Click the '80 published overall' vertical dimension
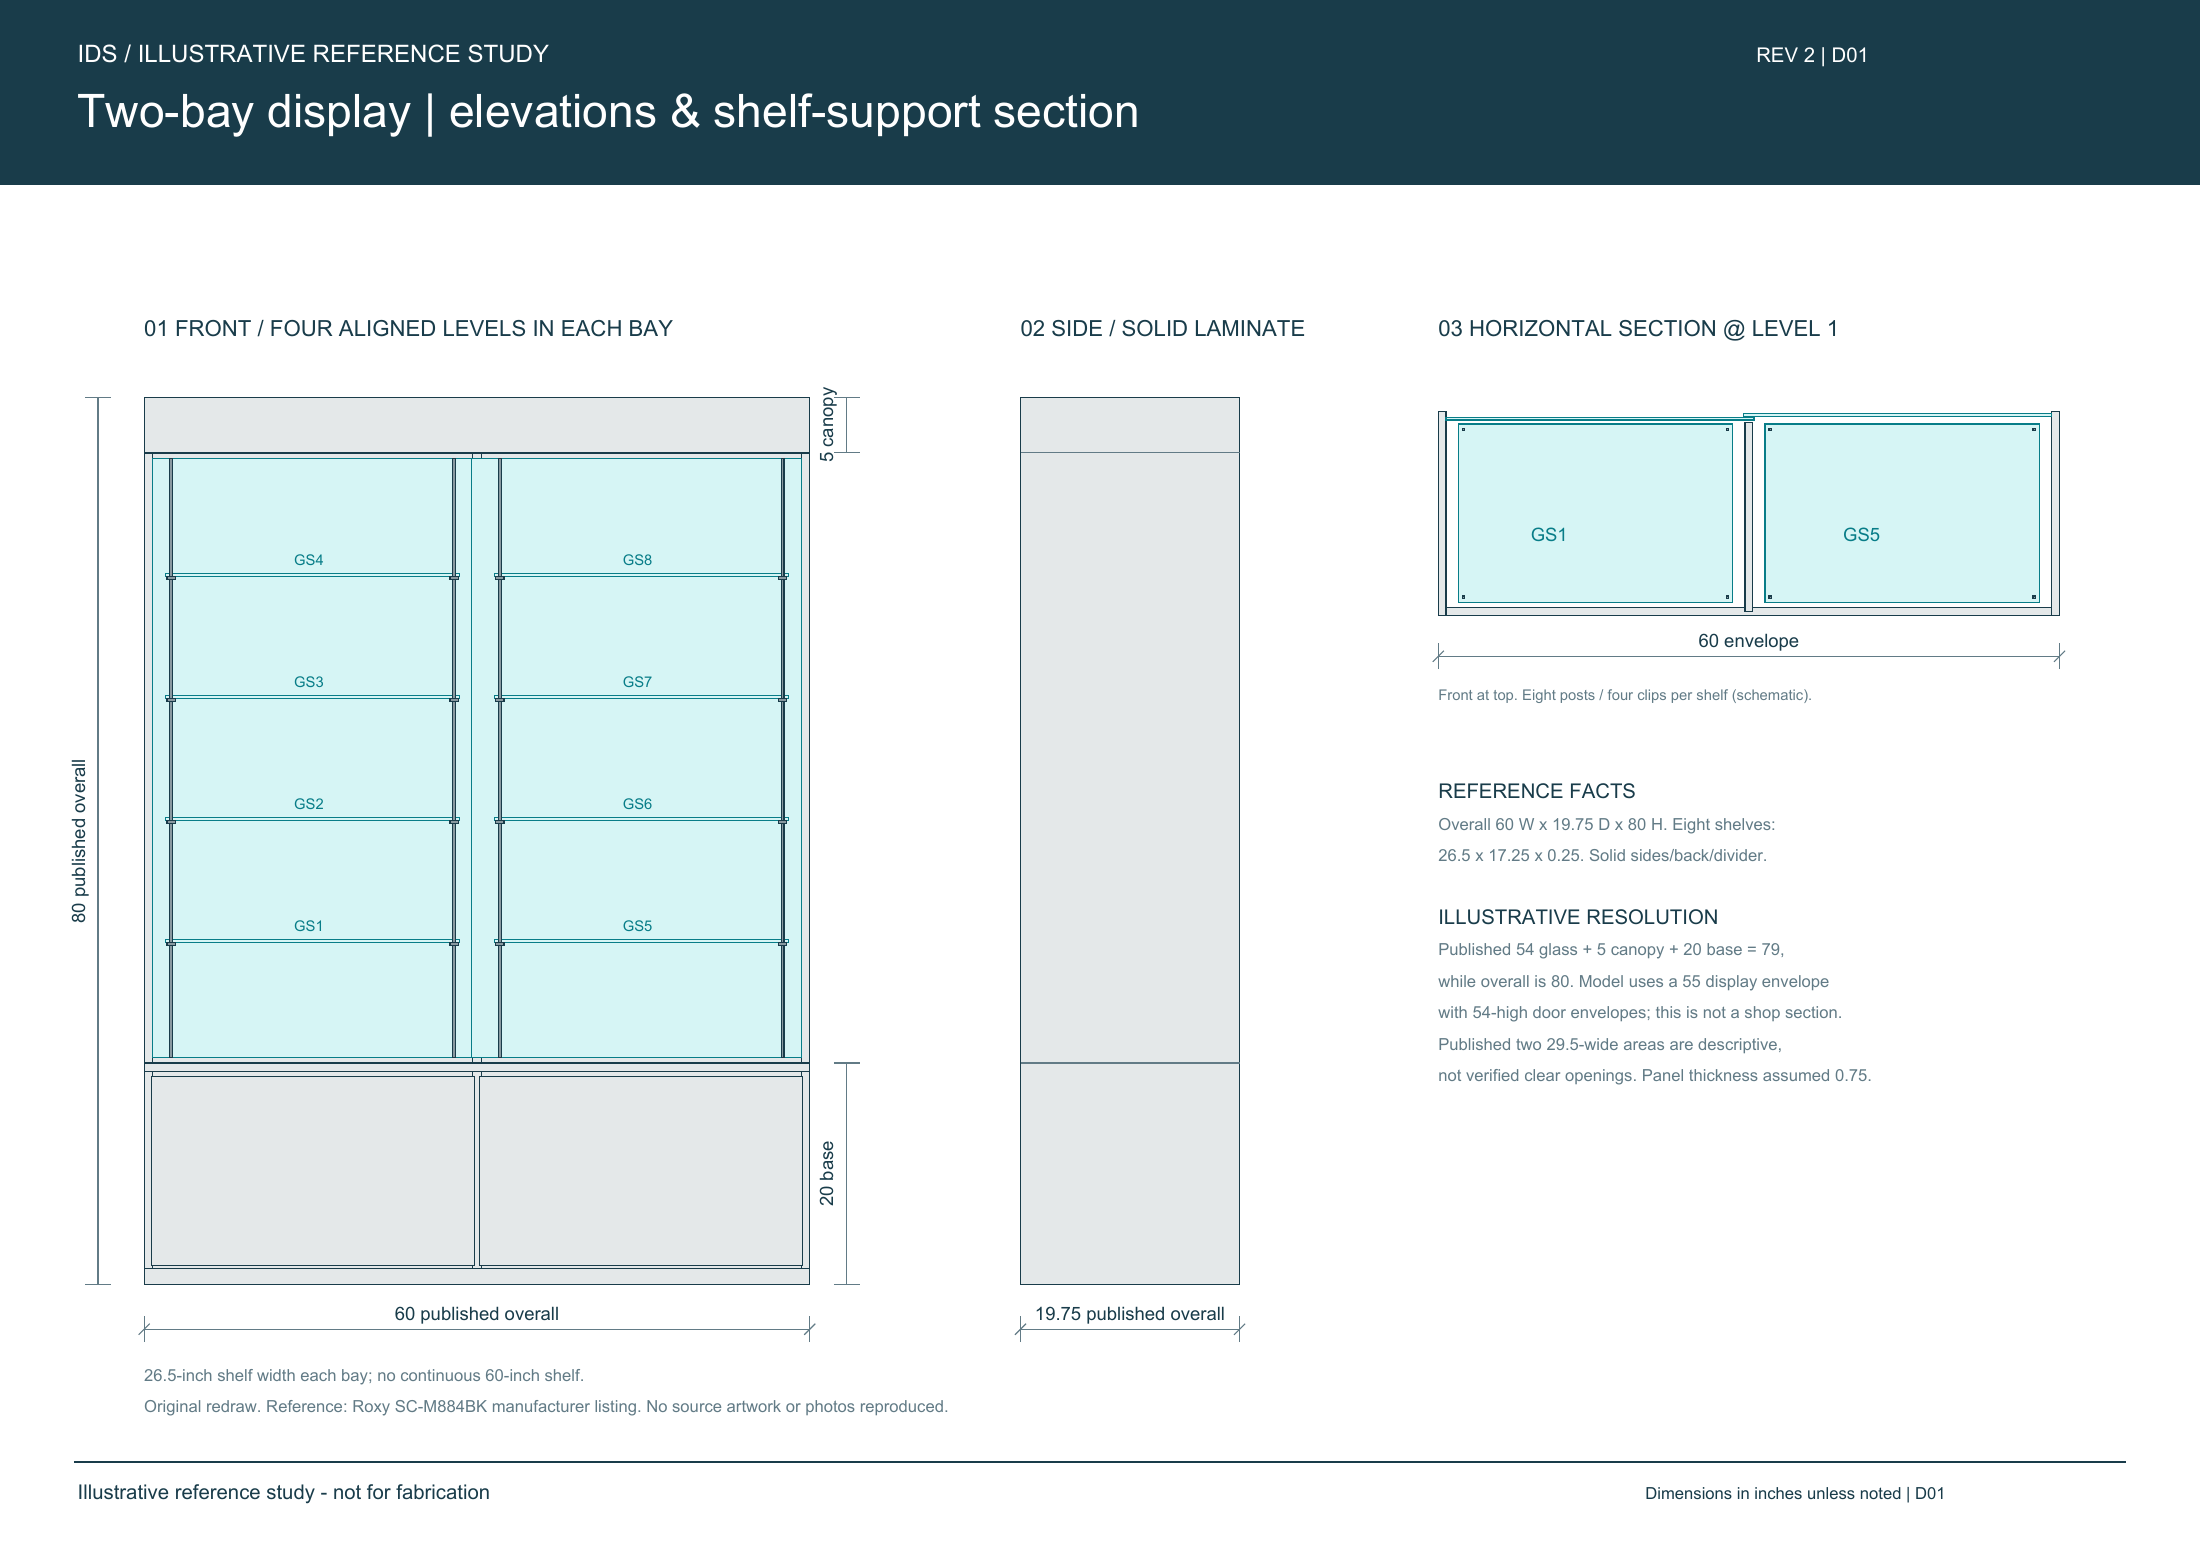This screenshot has height=1557, width=2200. click(79, 841)
